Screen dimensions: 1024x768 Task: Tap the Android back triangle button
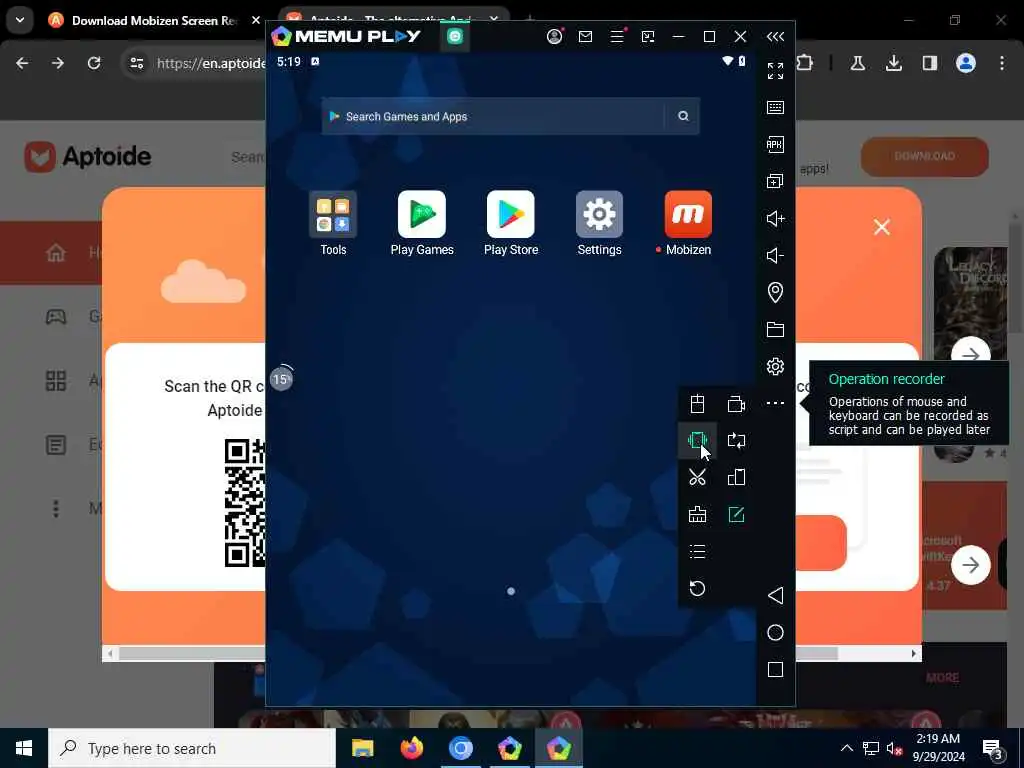[775, 595]
